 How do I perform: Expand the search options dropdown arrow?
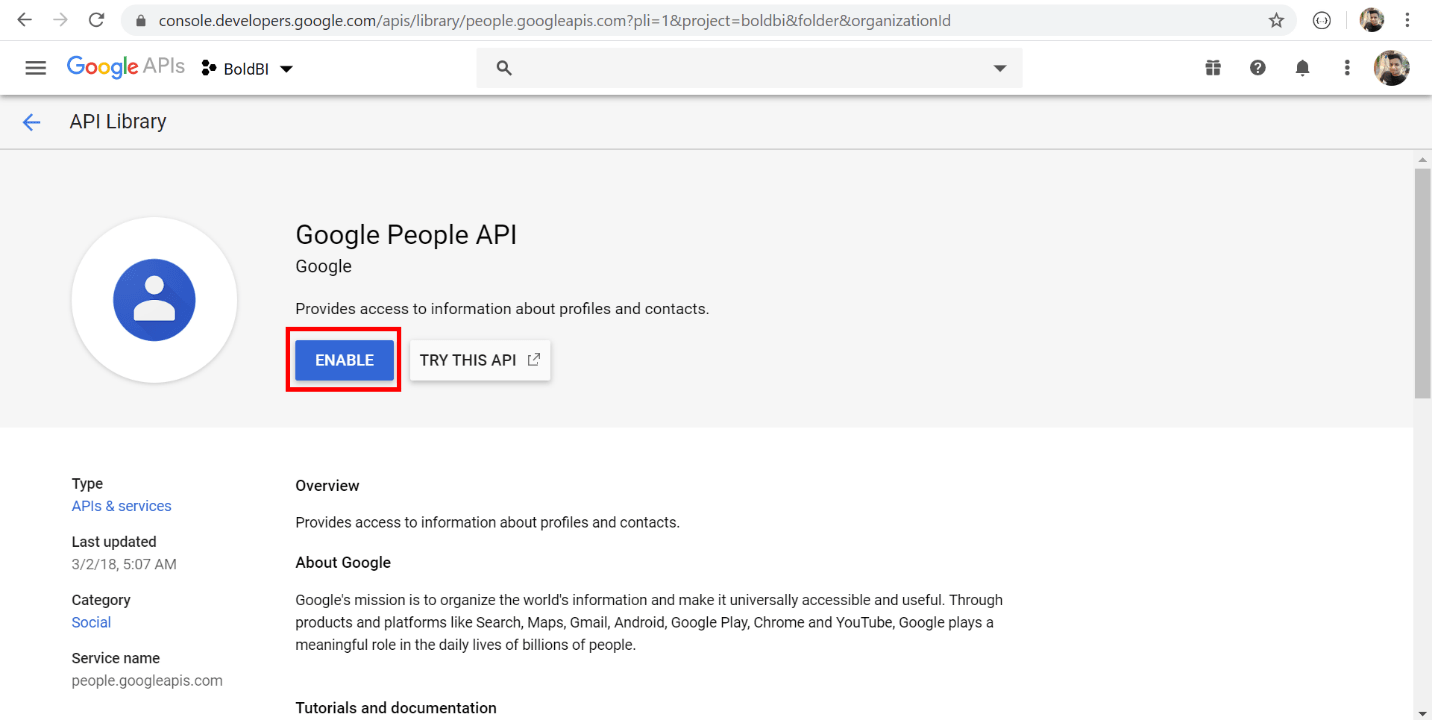(x=999, y=67)
